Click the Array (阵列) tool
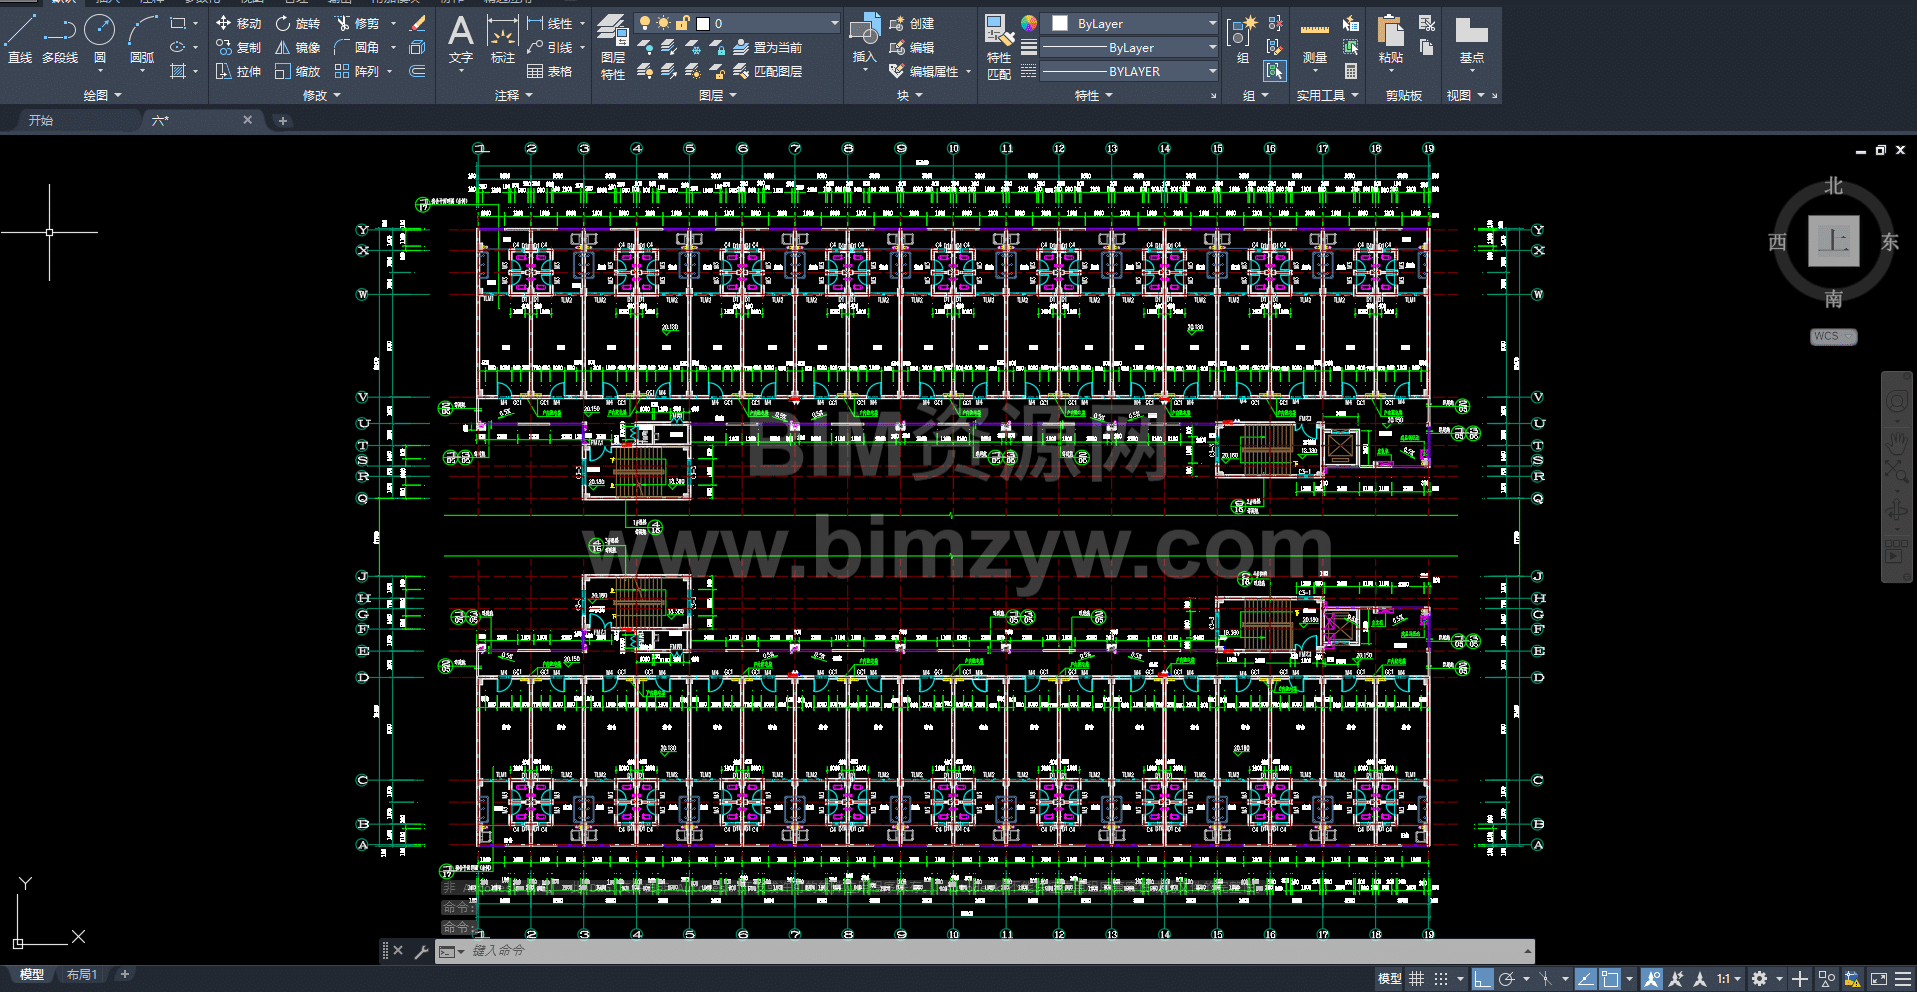 [x=358, y=71]
